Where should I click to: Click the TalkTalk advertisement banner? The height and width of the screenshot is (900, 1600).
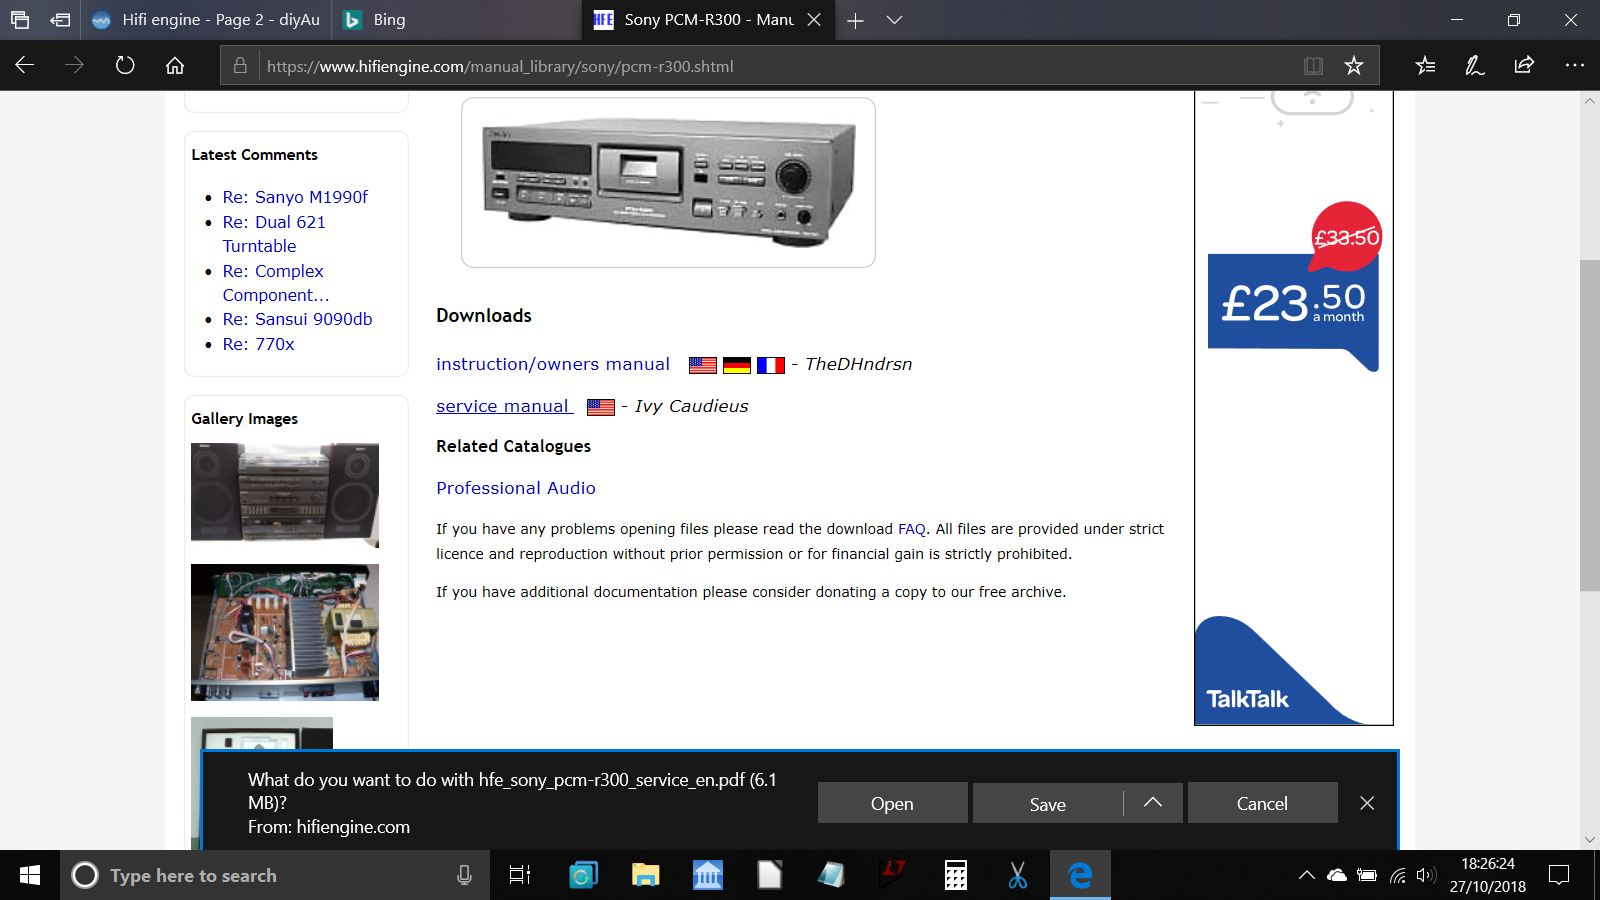tap(1294, 408)
